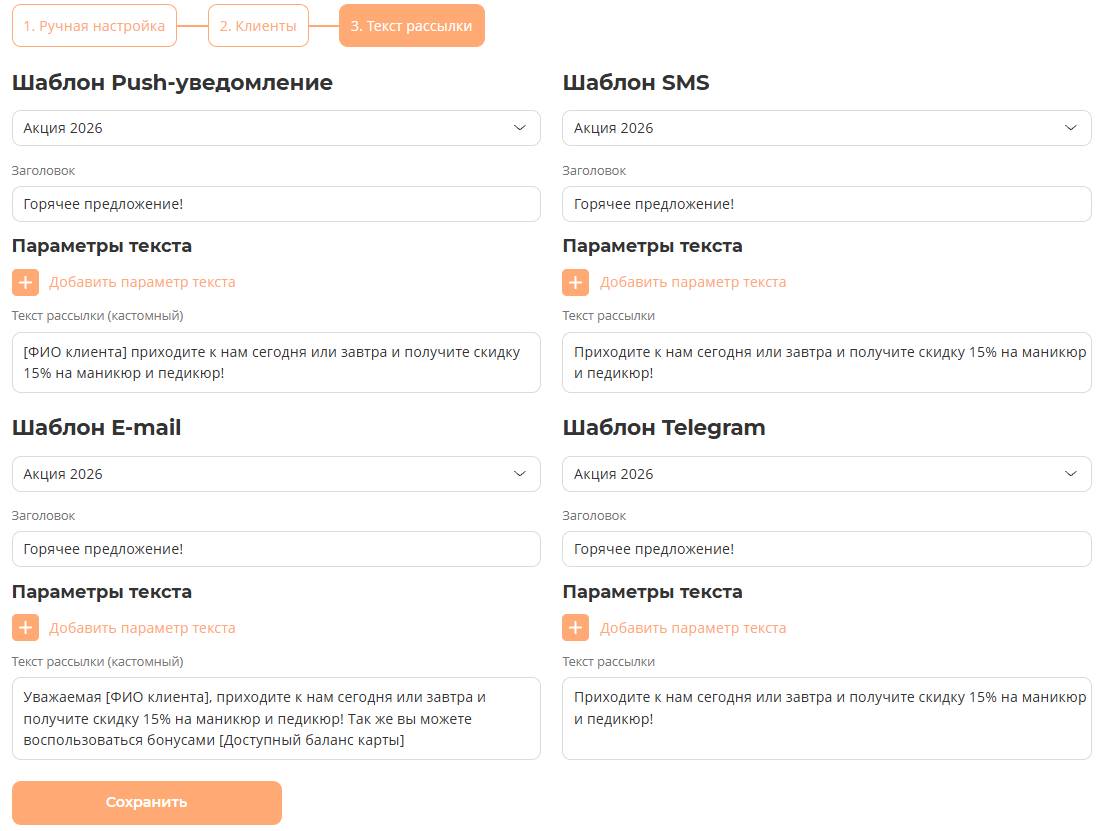Click the Сохранить button
The height and width of the screenshot is (831, 1107).
[147, 802]
